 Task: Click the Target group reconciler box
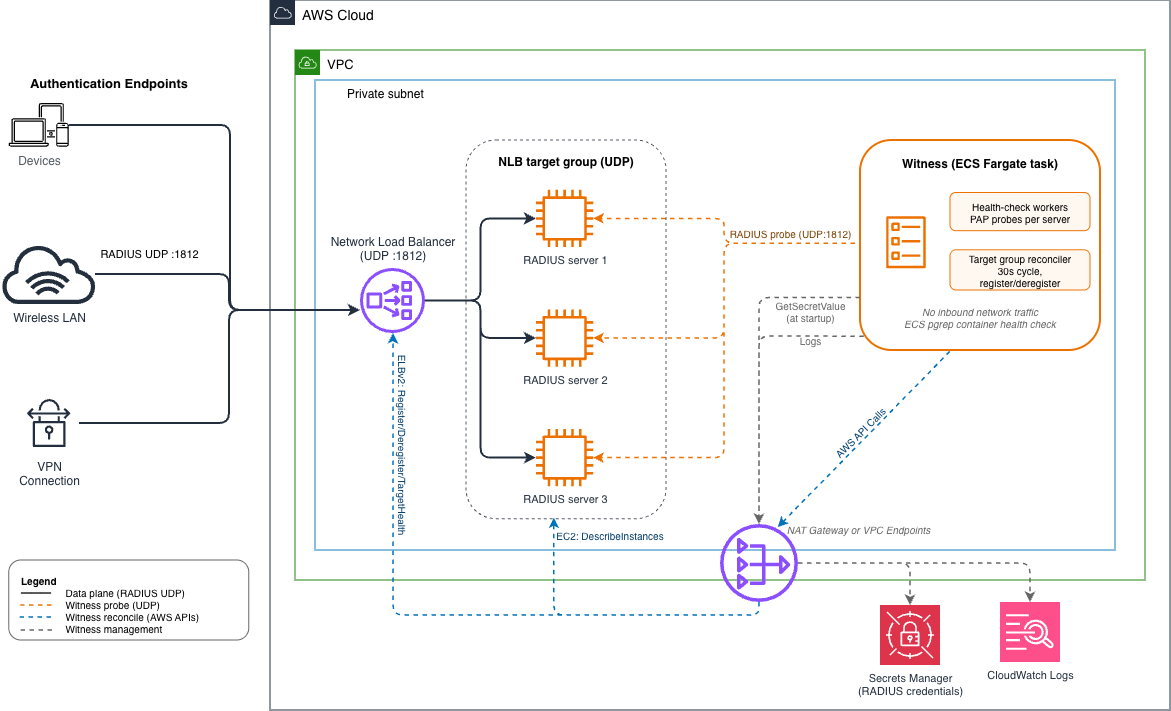pyautogui.click(x=1019, y=270)
